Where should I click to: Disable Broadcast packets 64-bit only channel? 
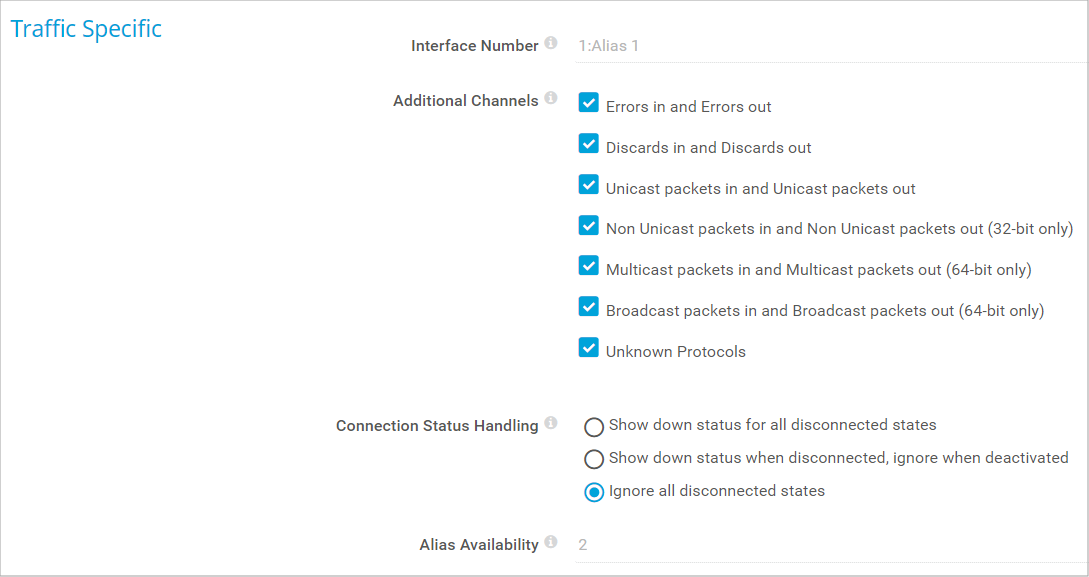tap(589, 307)
